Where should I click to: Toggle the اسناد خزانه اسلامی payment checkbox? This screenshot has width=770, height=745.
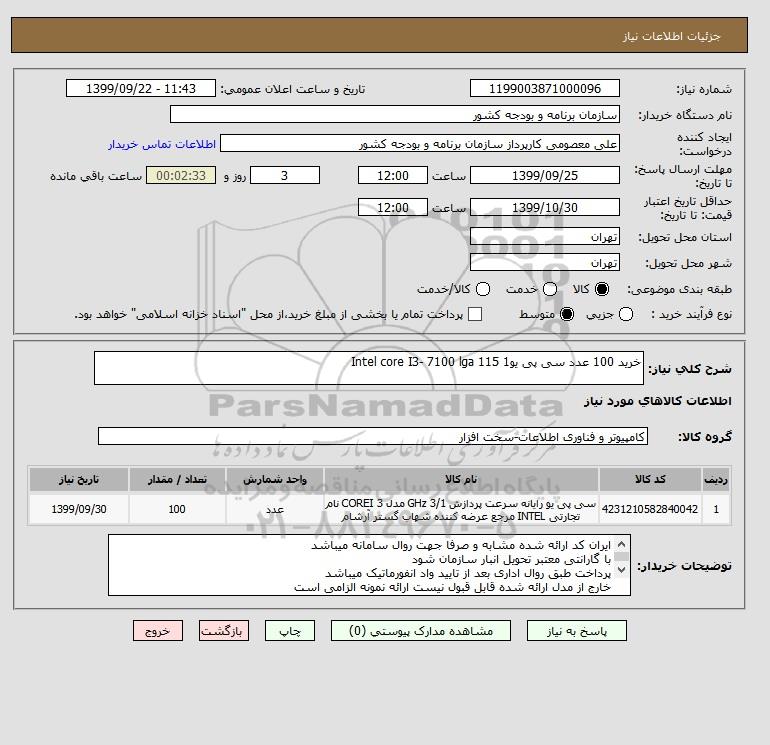pos(475,314)
